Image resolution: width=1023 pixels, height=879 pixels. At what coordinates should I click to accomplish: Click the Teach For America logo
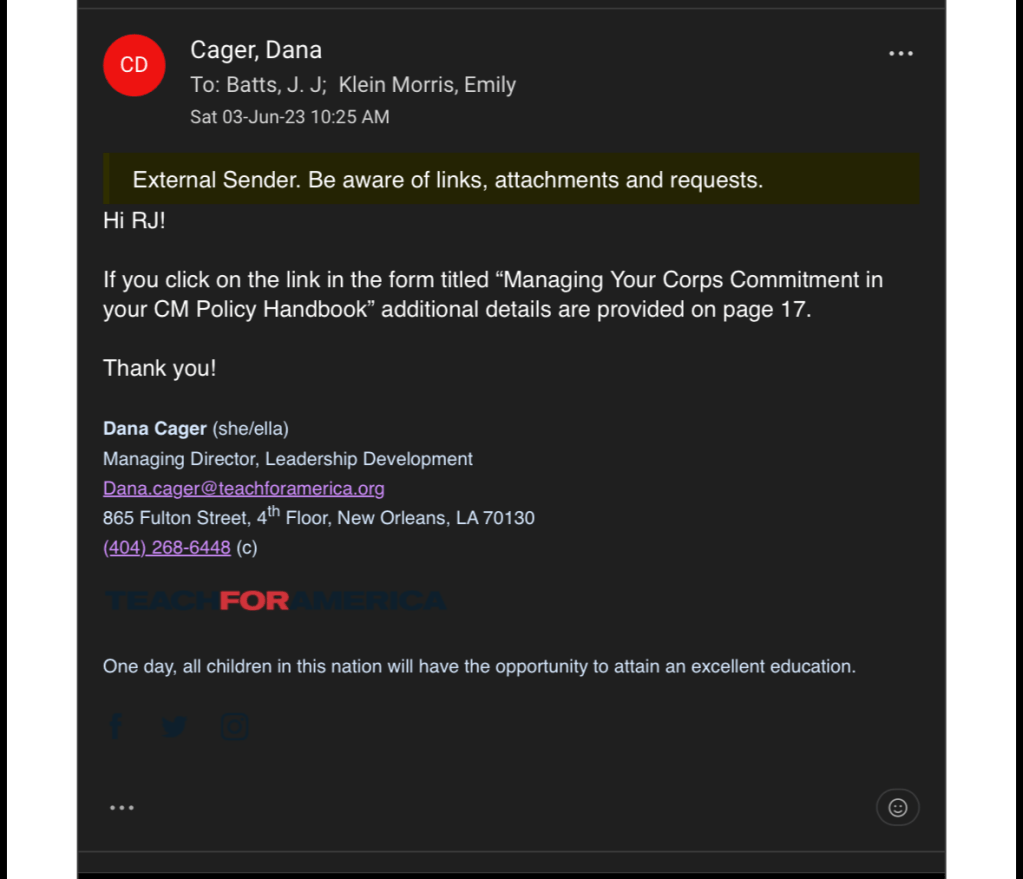[275, 601]
